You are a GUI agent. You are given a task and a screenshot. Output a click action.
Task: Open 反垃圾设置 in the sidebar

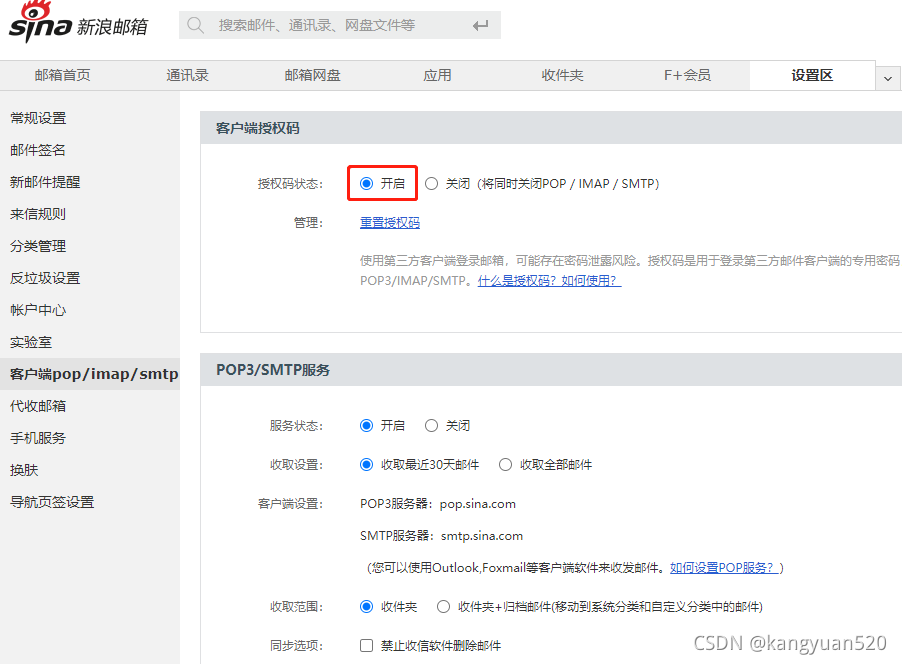[45, 278]
